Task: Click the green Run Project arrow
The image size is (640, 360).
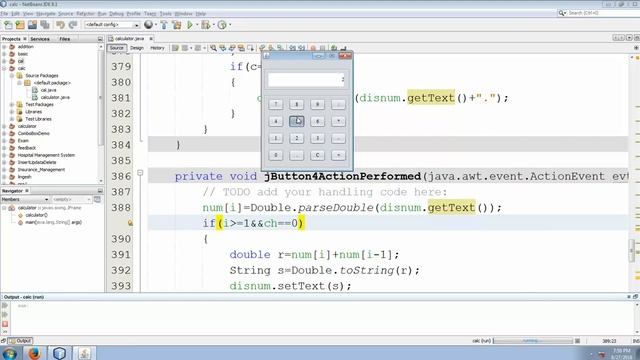Action: coord(190,25)
